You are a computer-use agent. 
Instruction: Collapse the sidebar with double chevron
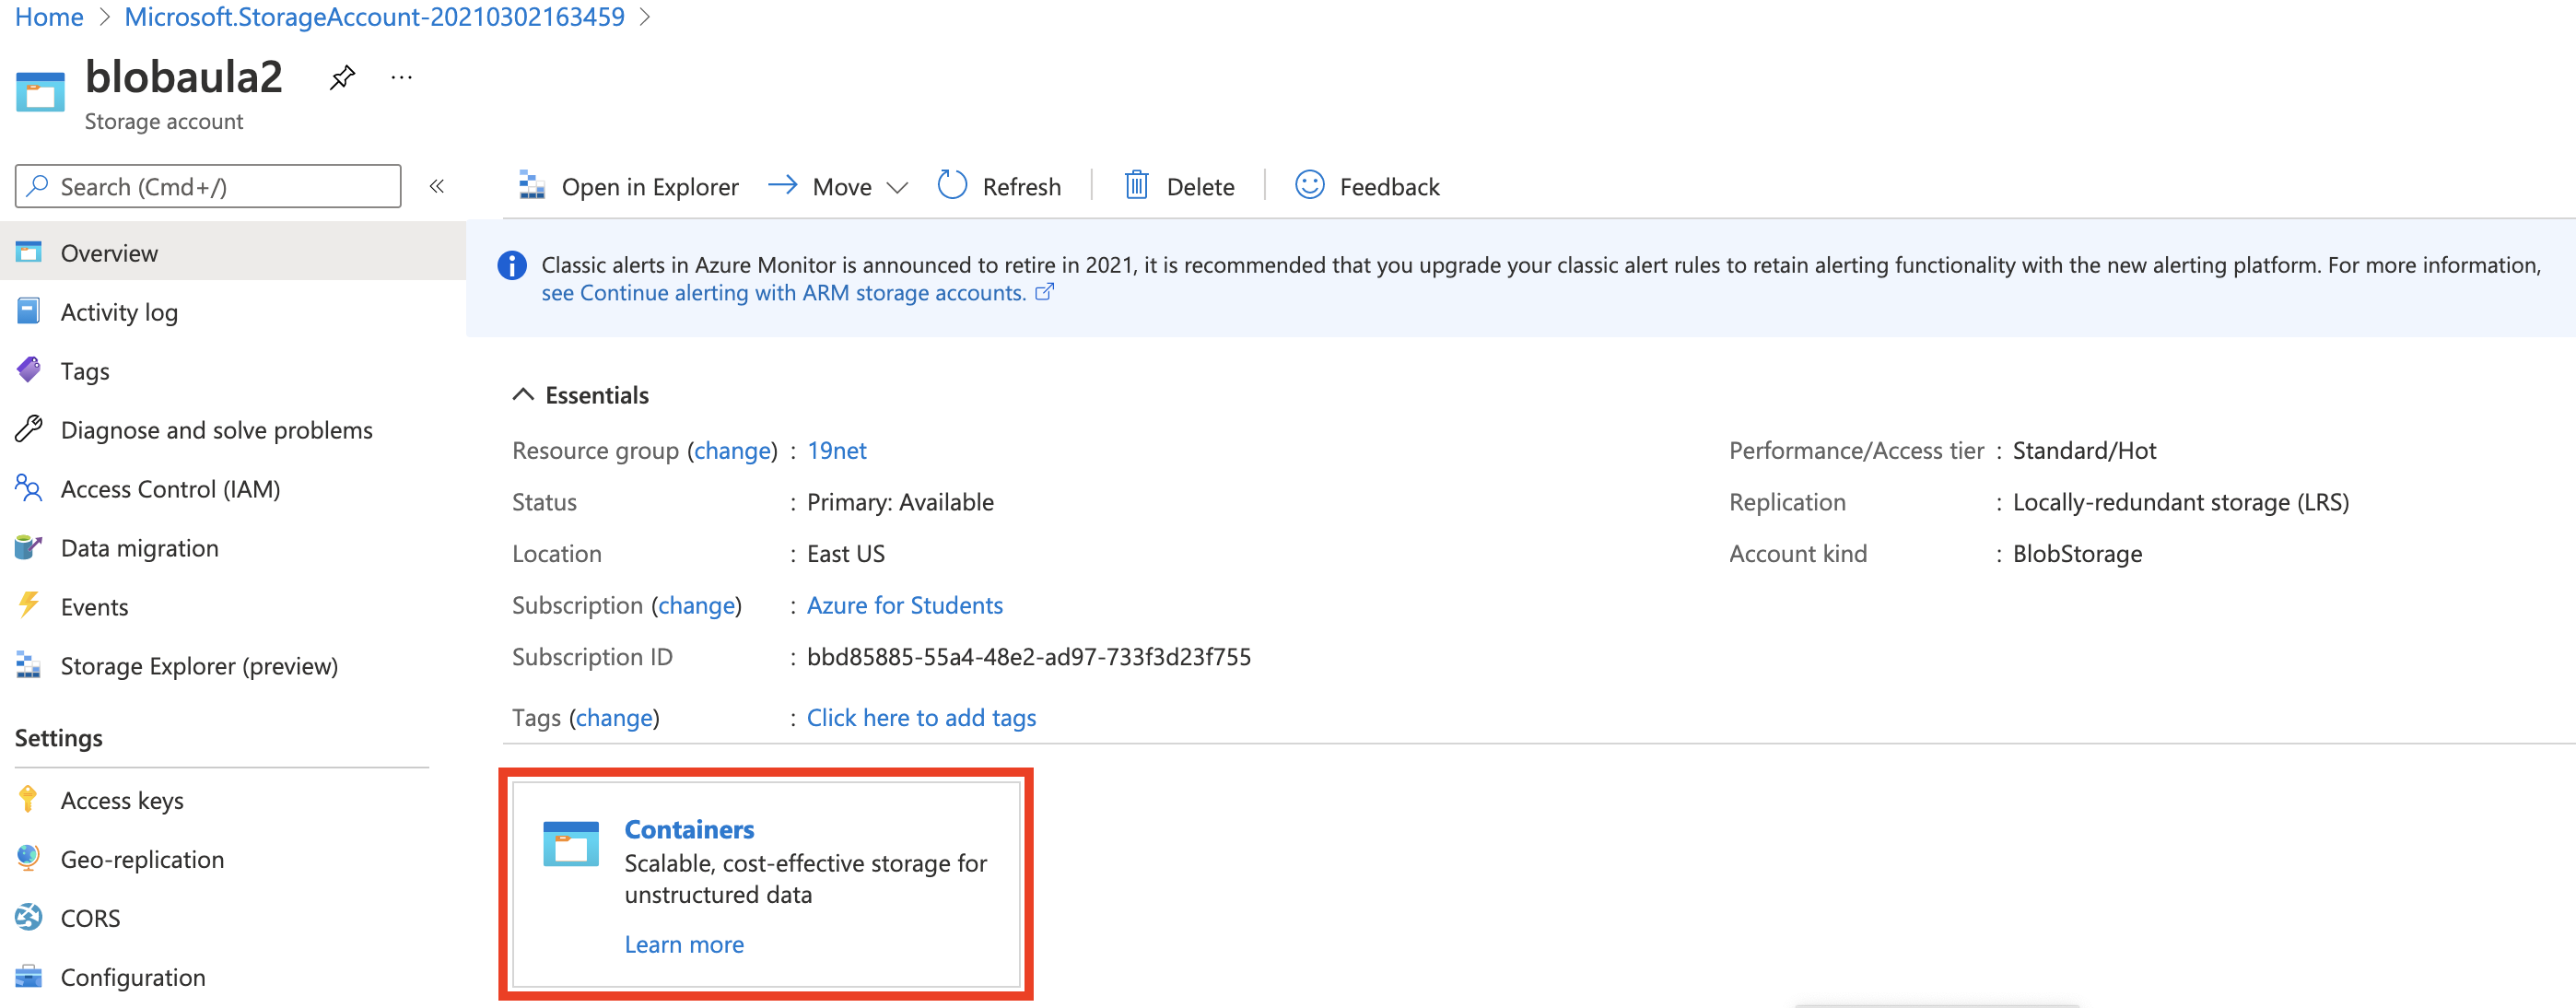437,186
